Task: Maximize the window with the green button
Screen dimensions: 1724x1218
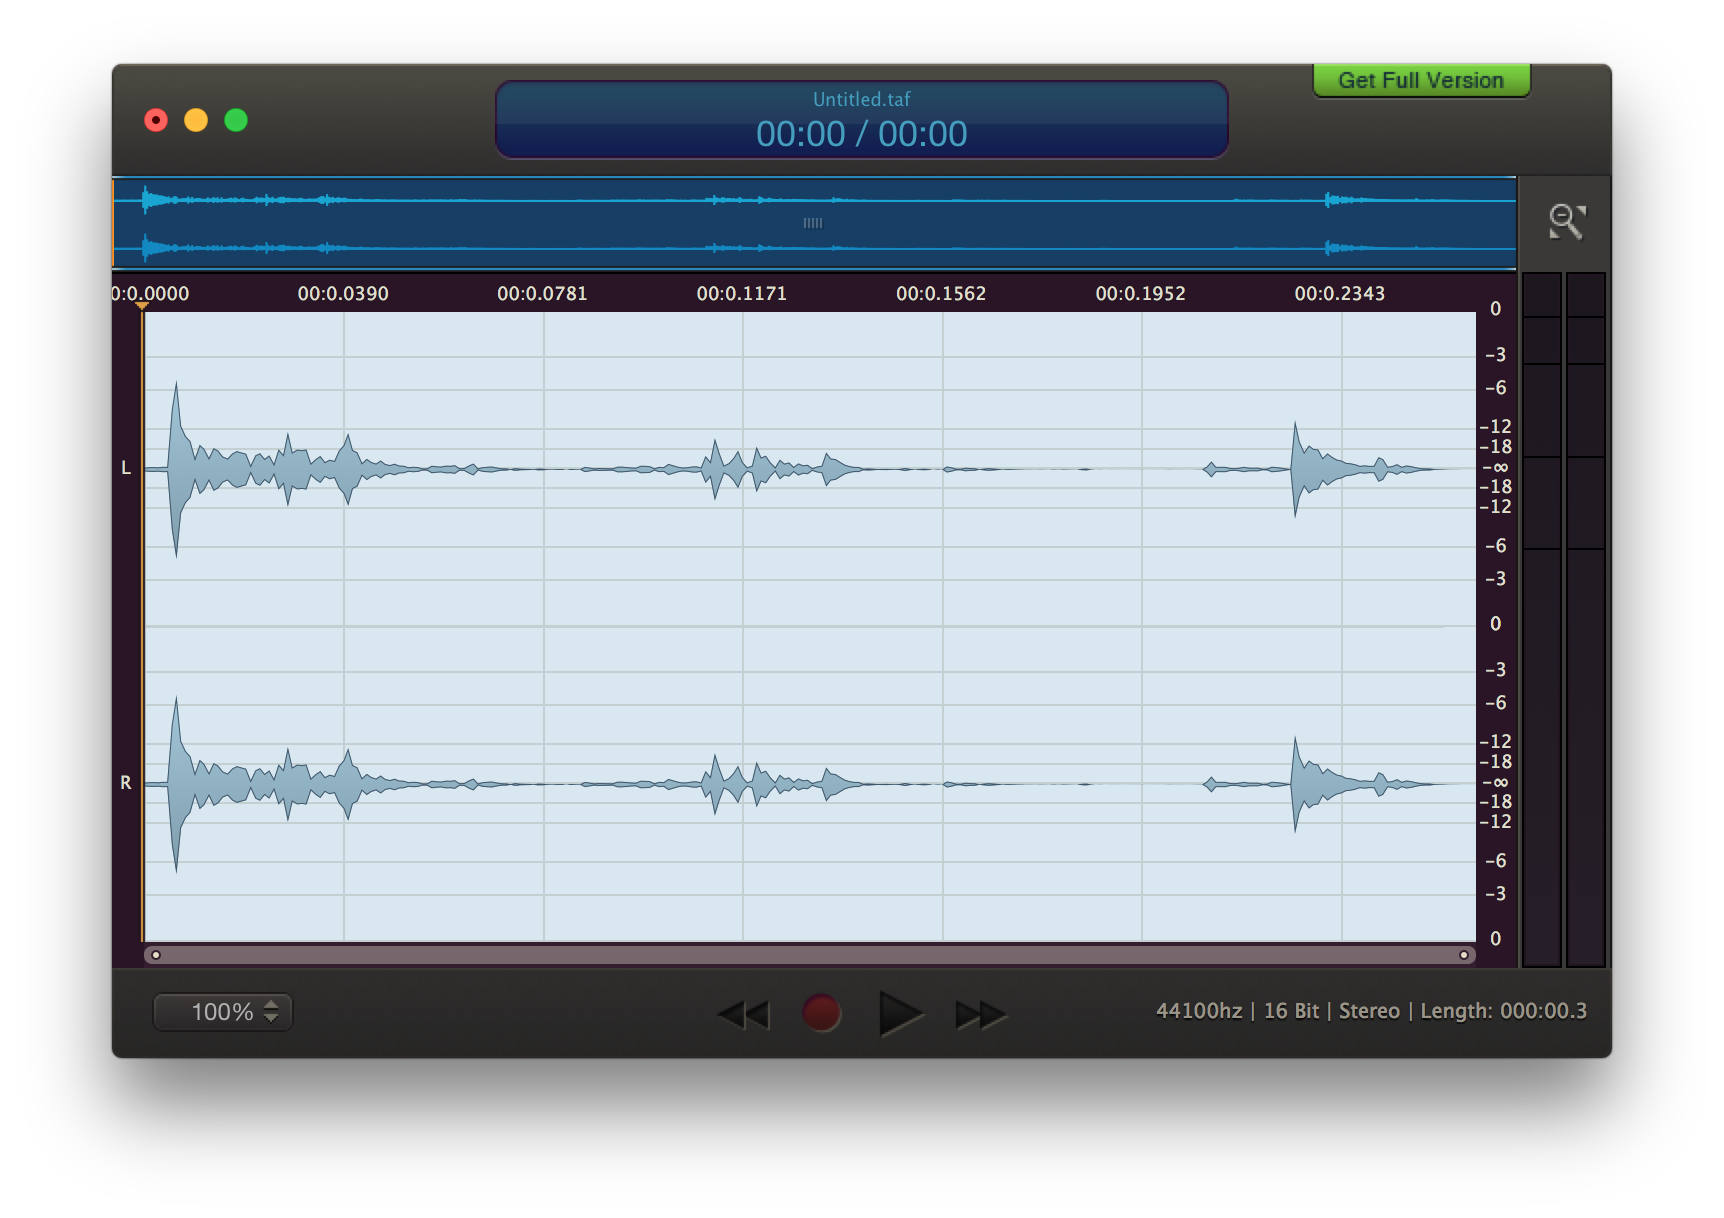Action: 236,120
